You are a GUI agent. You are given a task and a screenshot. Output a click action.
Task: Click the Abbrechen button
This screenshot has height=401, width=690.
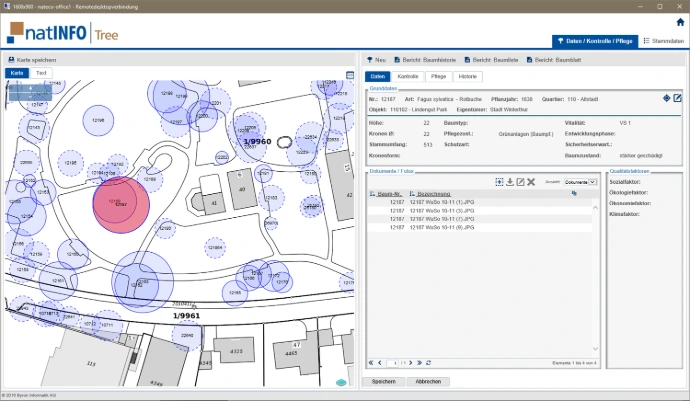coord(428,382)
